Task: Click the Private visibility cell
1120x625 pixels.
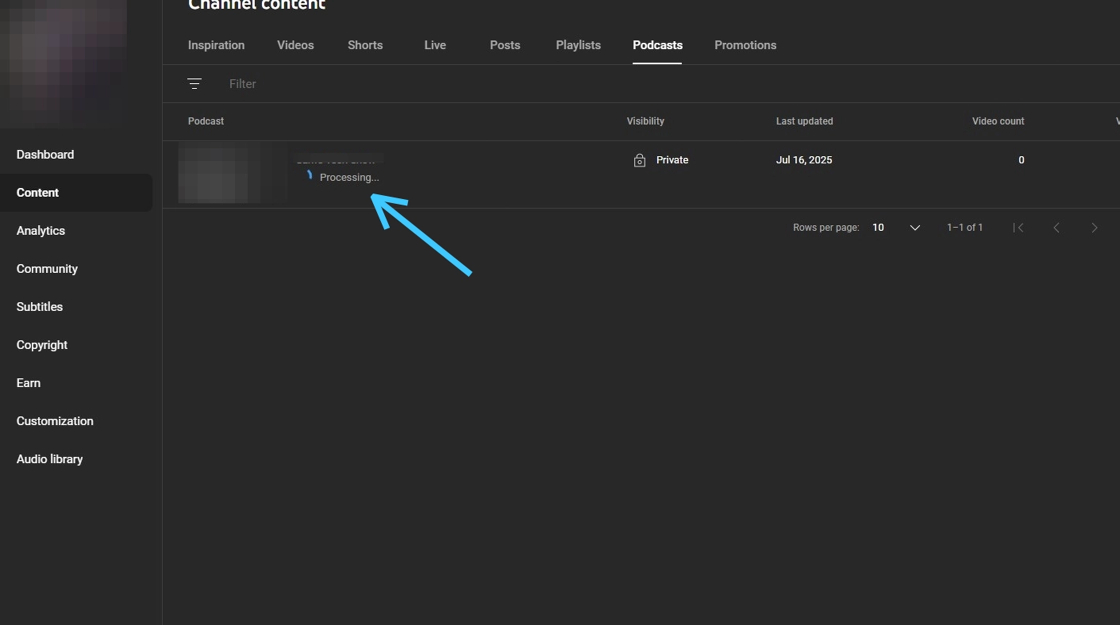Action: pyautogui.click(x=661, y=160)
